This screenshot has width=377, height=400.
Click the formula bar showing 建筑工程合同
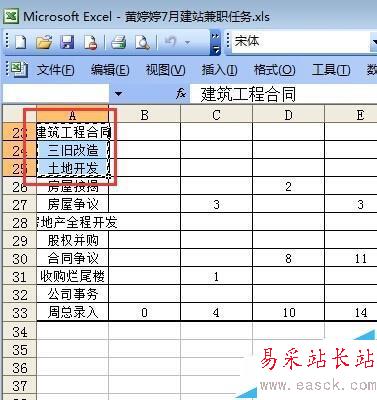283,94
